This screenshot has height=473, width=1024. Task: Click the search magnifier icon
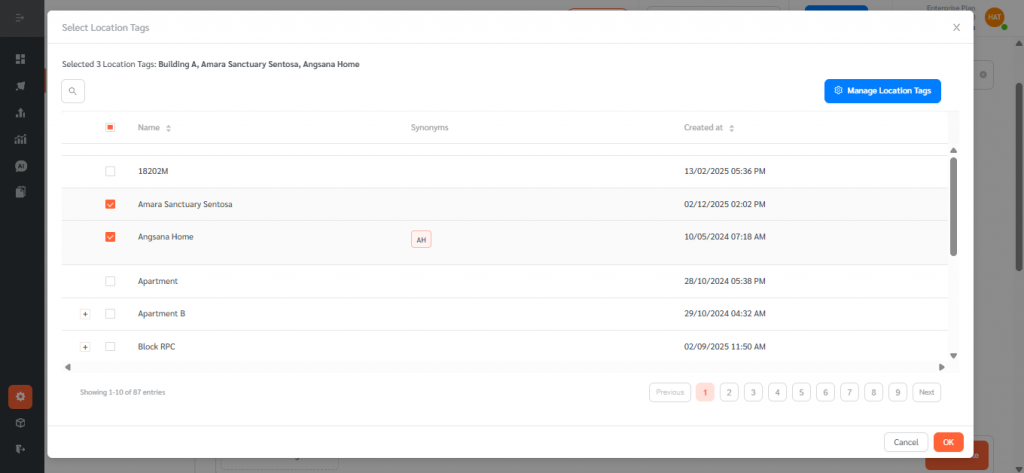[73, 91]
